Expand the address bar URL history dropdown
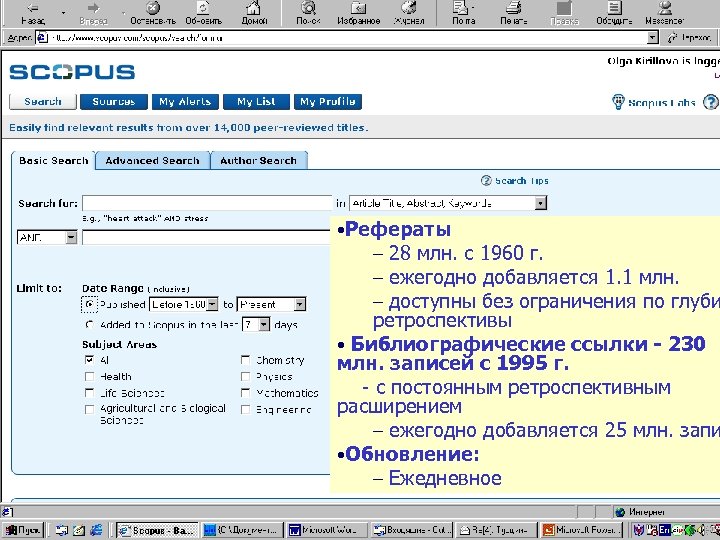This screenshot has width=720, height=540. (x=652, y=38)
